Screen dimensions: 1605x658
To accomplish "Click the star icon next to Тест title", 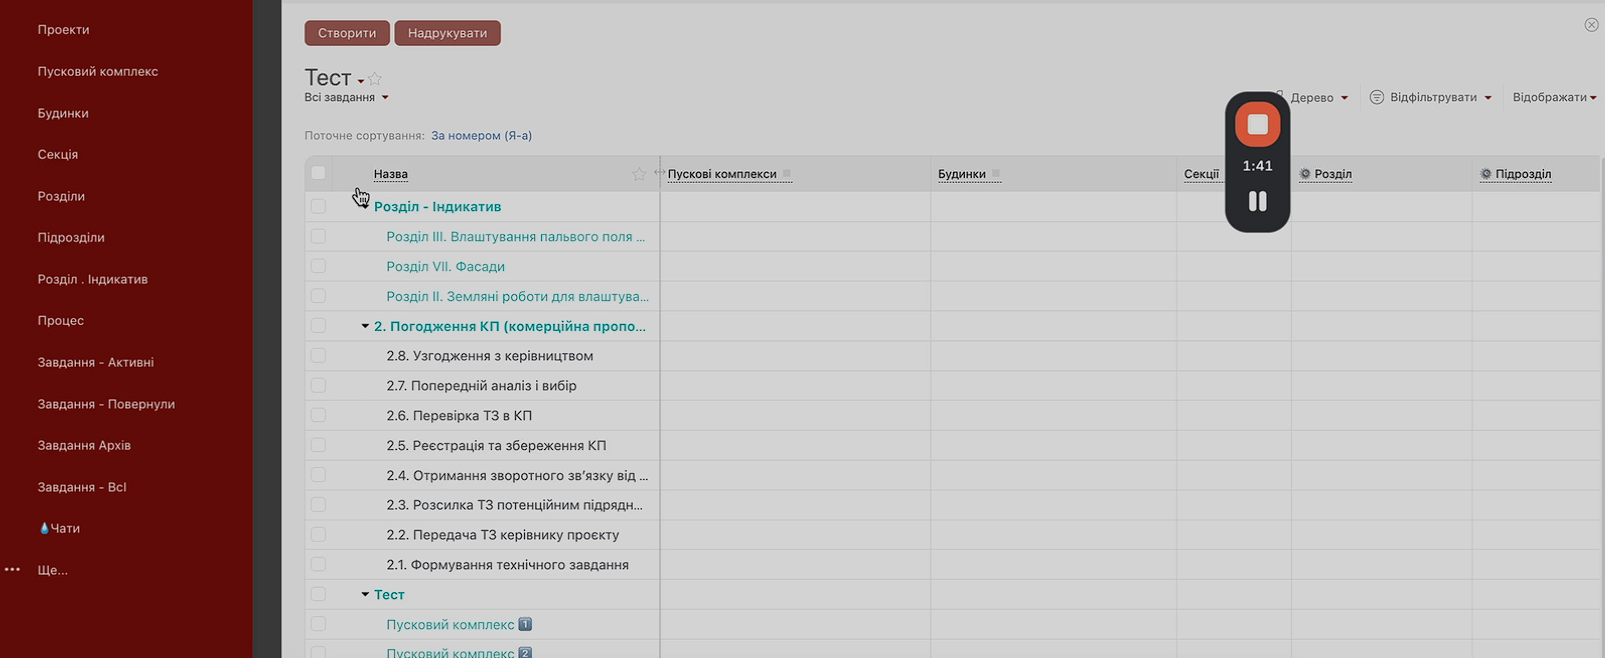I will [375, 79].
